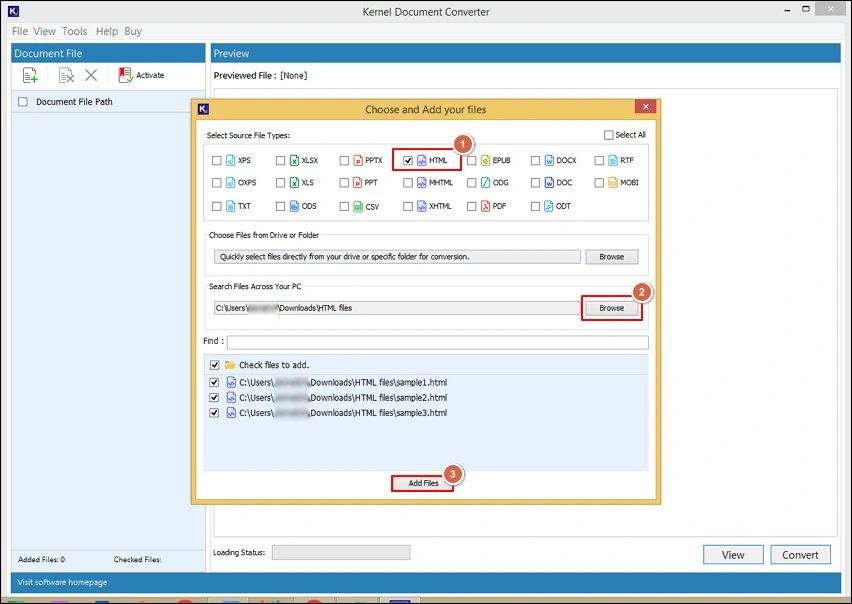This screenshot has width=852, height=604.
Task: Click the Find text field
Action: click(x=437, y=342)
